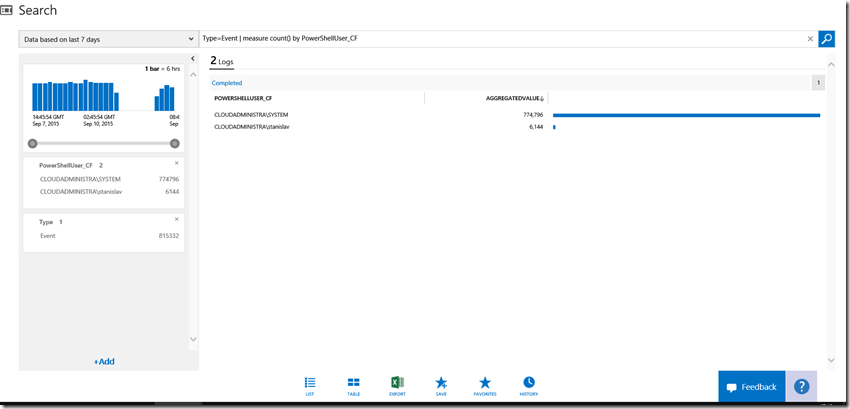Remove the PowerShellUser_CF filter facet
The image size is (850, 409).
click(177, 163)
